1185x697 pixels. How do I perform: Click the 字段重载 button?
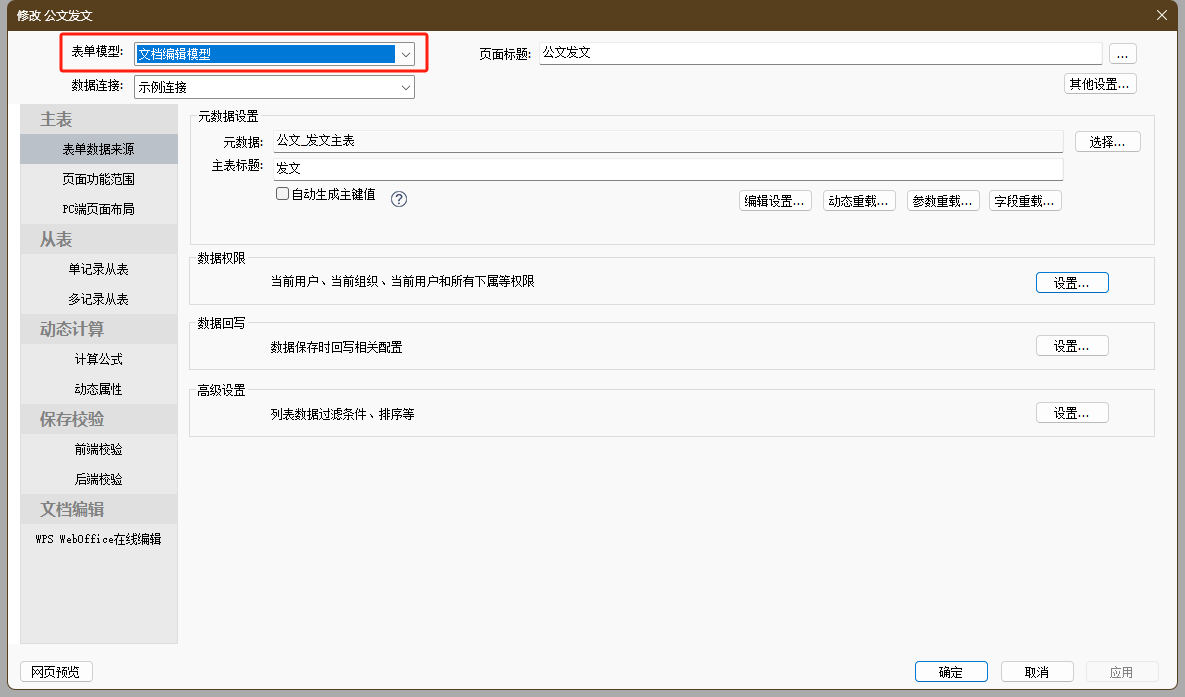pos(1025,201)
